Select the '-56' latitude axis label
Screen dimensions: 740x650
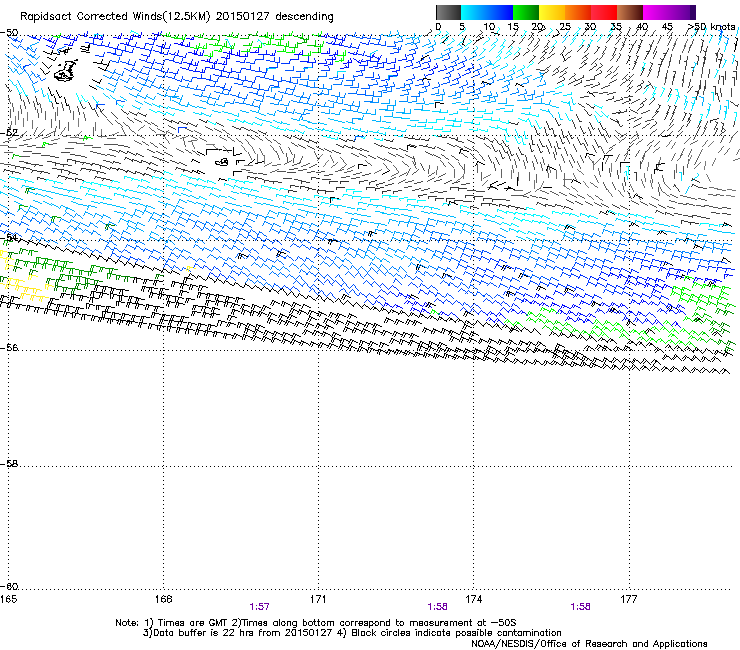tap(9, 347)
